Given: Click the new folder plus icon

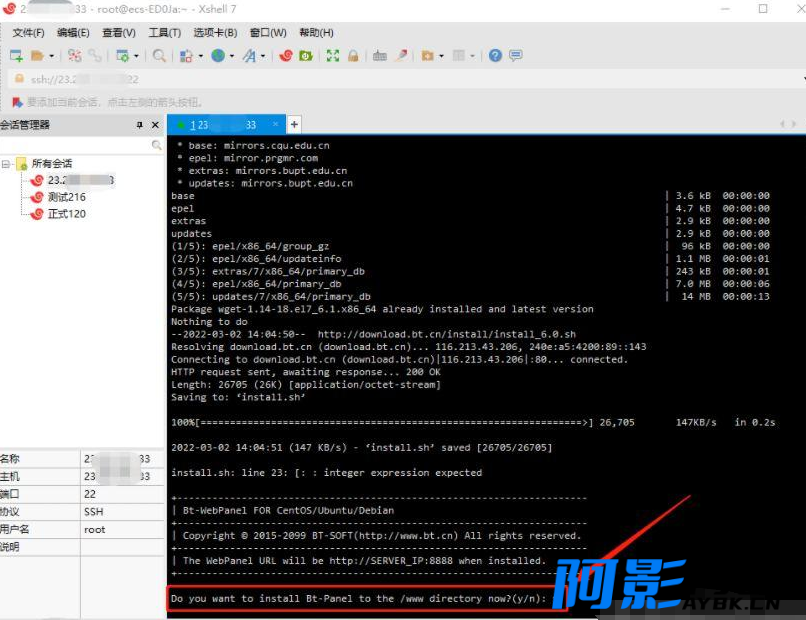Looking at the screenshot, I should click(427, 56).
